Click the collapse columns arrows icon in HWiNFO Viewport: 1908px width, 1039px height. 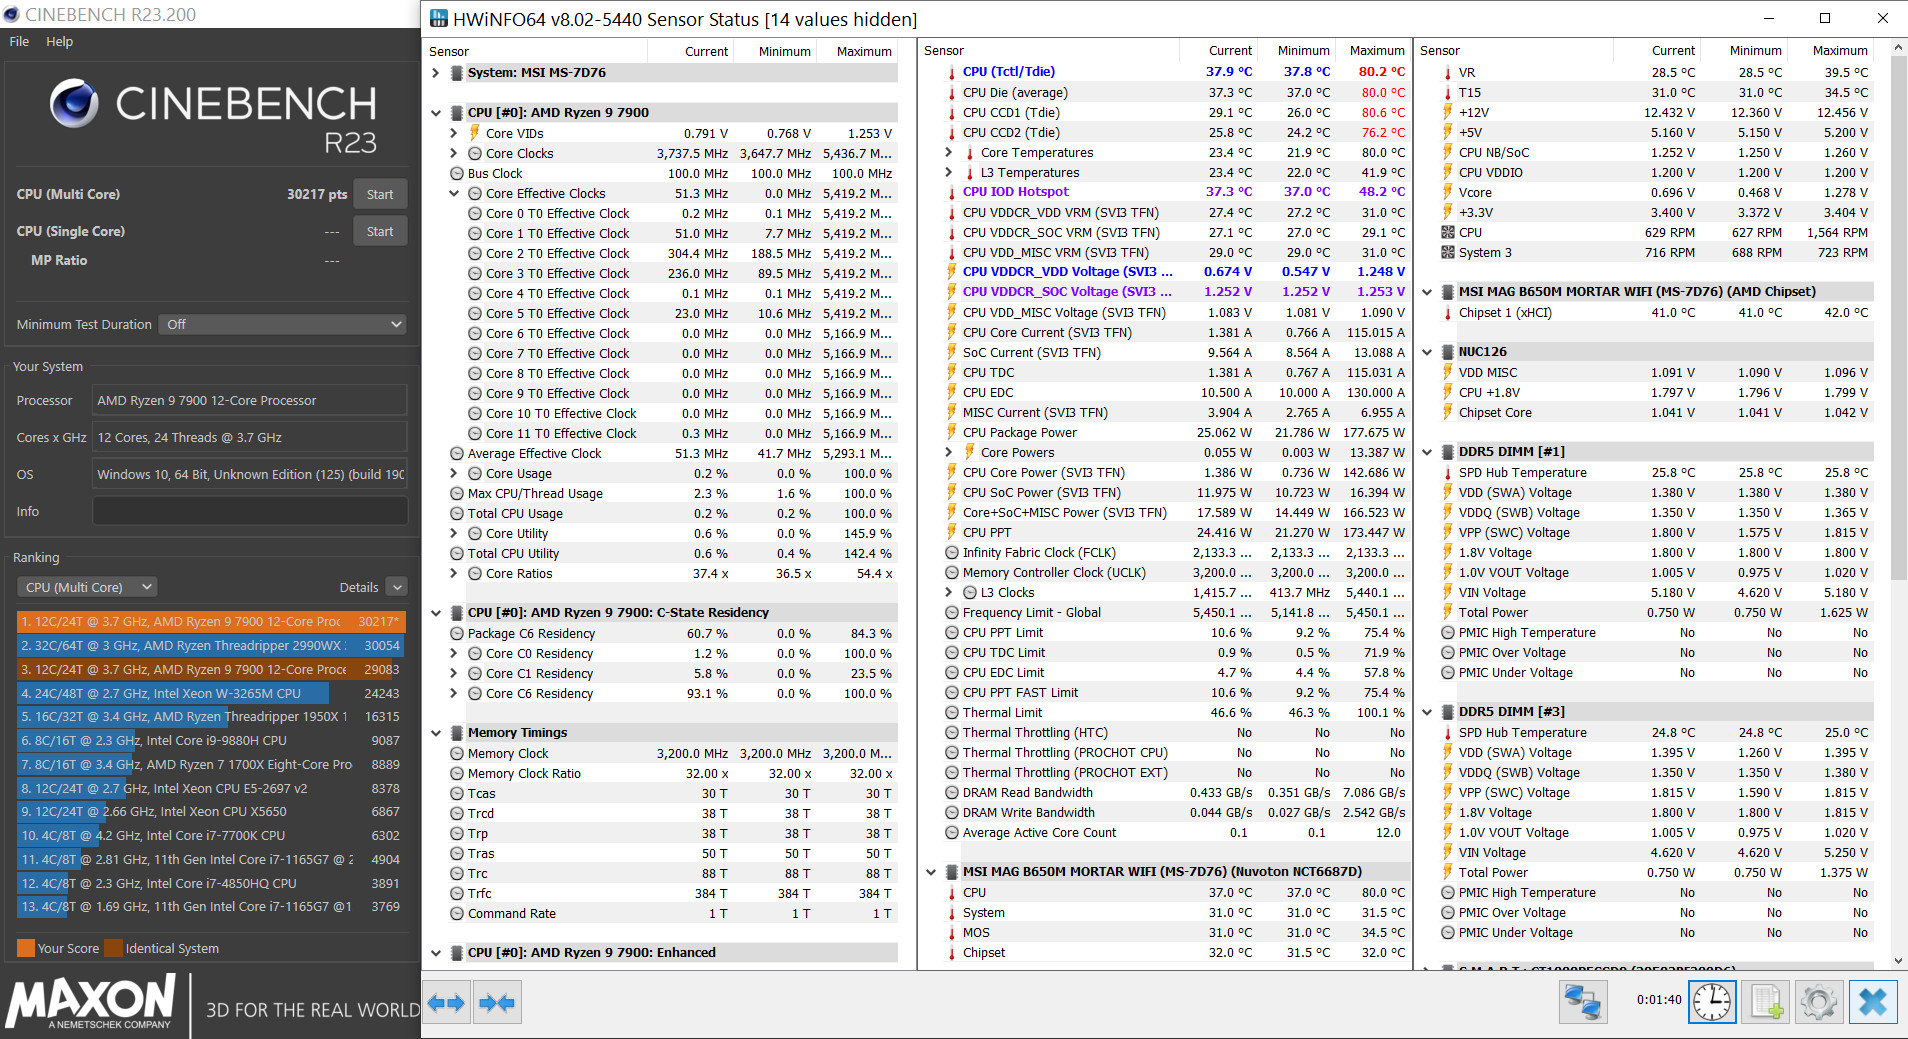(497, 1002)
